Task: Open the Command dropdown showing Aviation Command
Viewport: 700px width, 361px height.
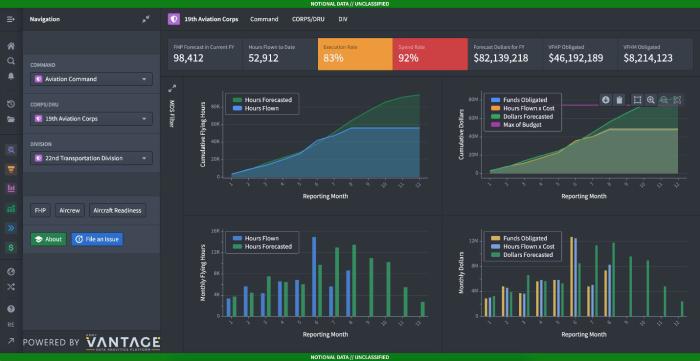Action: [92, 79]
